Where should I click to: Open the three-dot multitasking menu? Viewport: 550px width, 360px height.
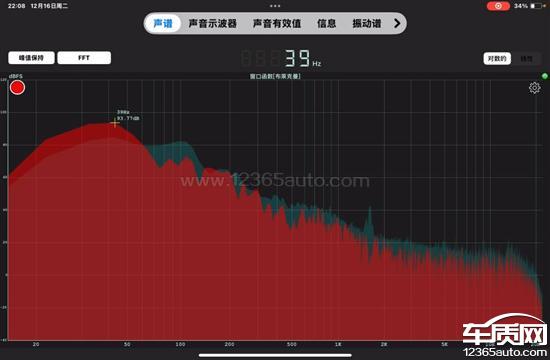click(x=275, y=6)
